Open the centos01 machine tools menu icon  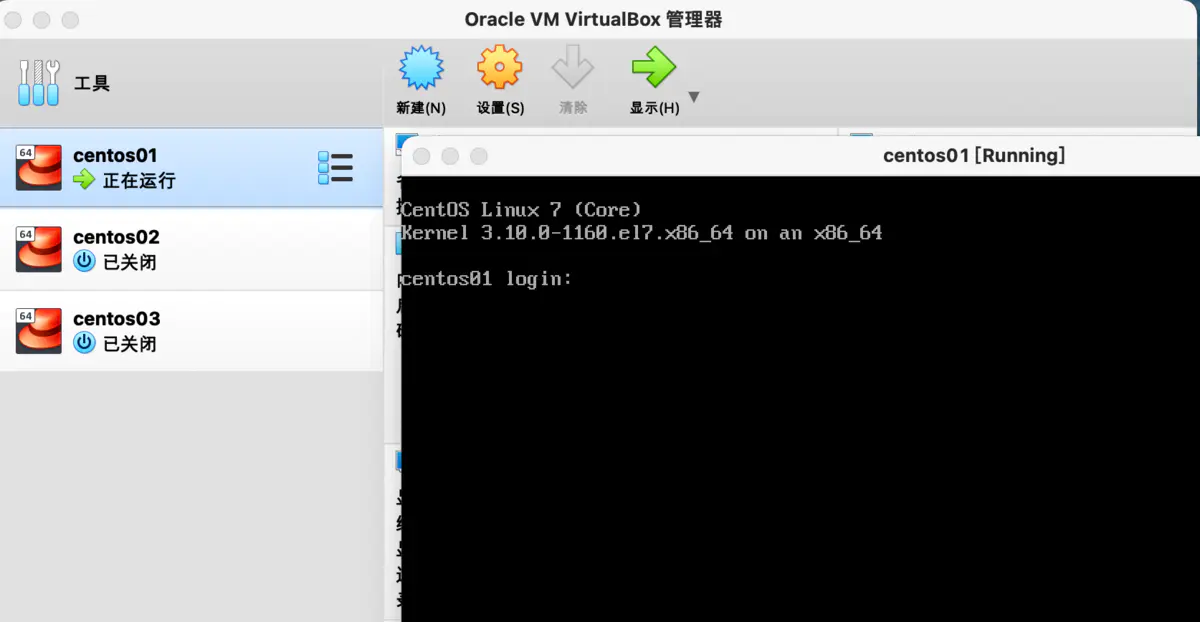tap(335, 168)
